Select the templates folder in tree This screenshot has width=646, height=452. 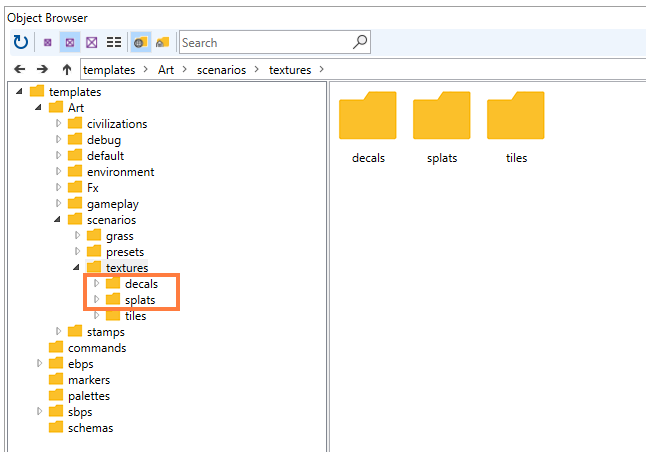click(66, 91)
